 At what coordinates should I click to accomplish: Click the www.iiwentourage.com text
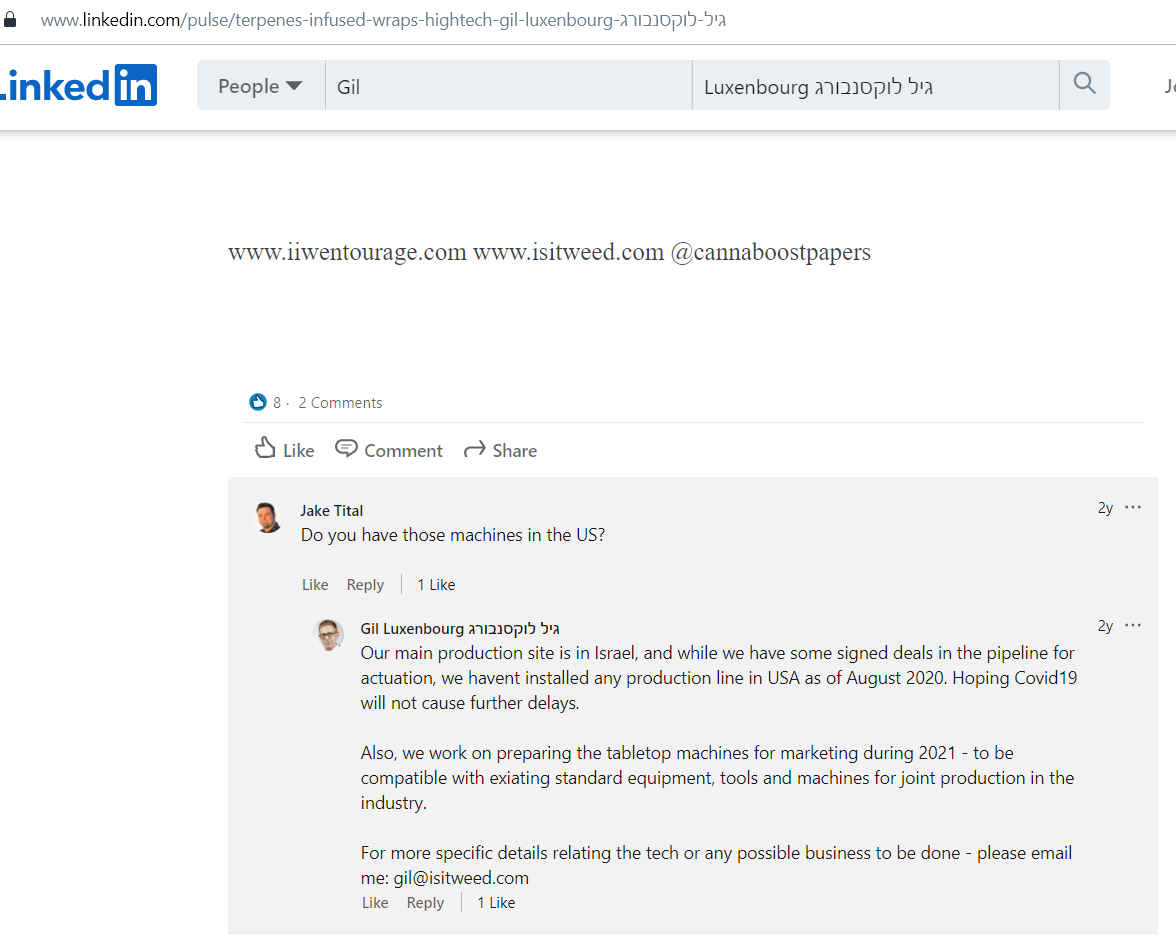(347, 252)
